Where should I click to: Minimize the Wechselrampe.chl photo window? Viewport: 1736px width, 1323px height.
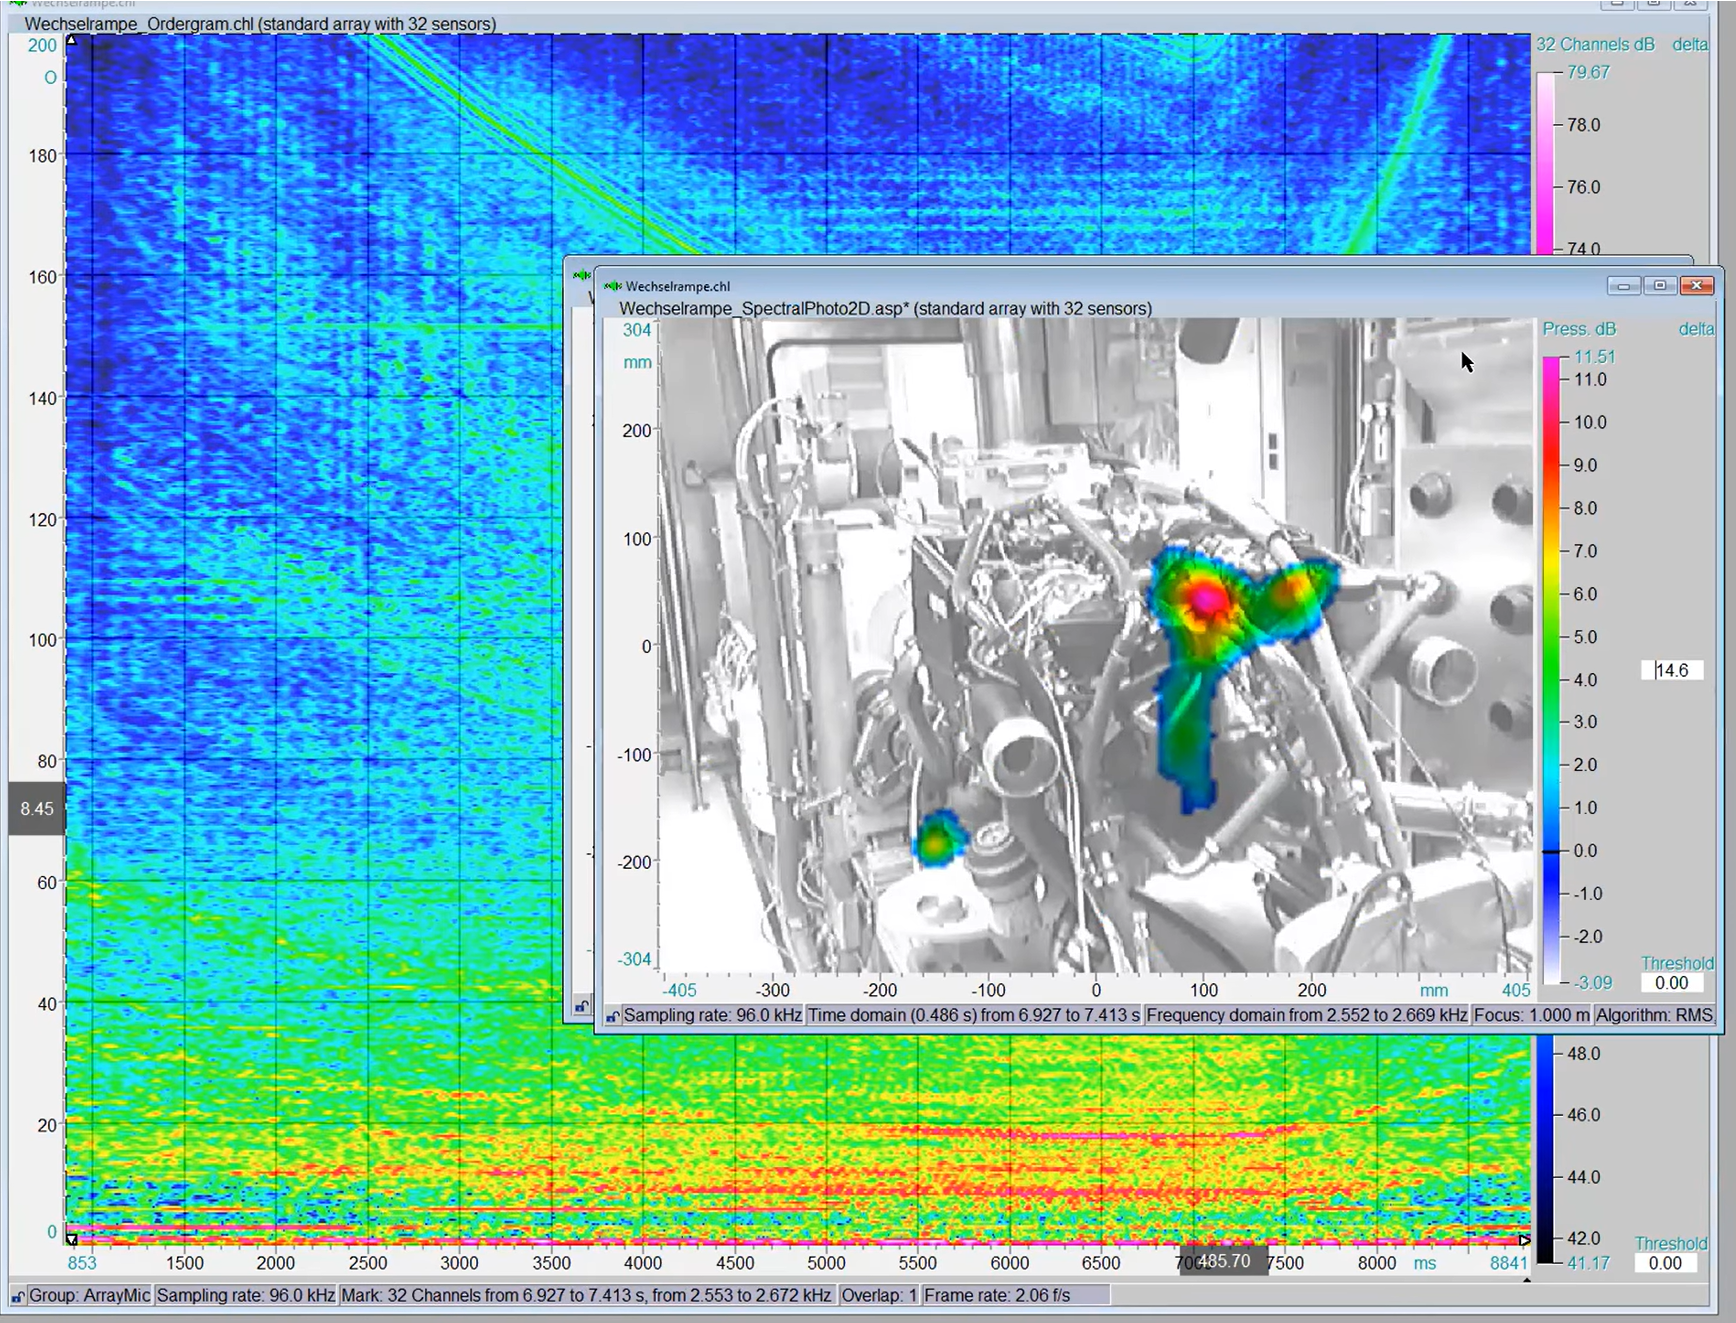(1623, 286)
